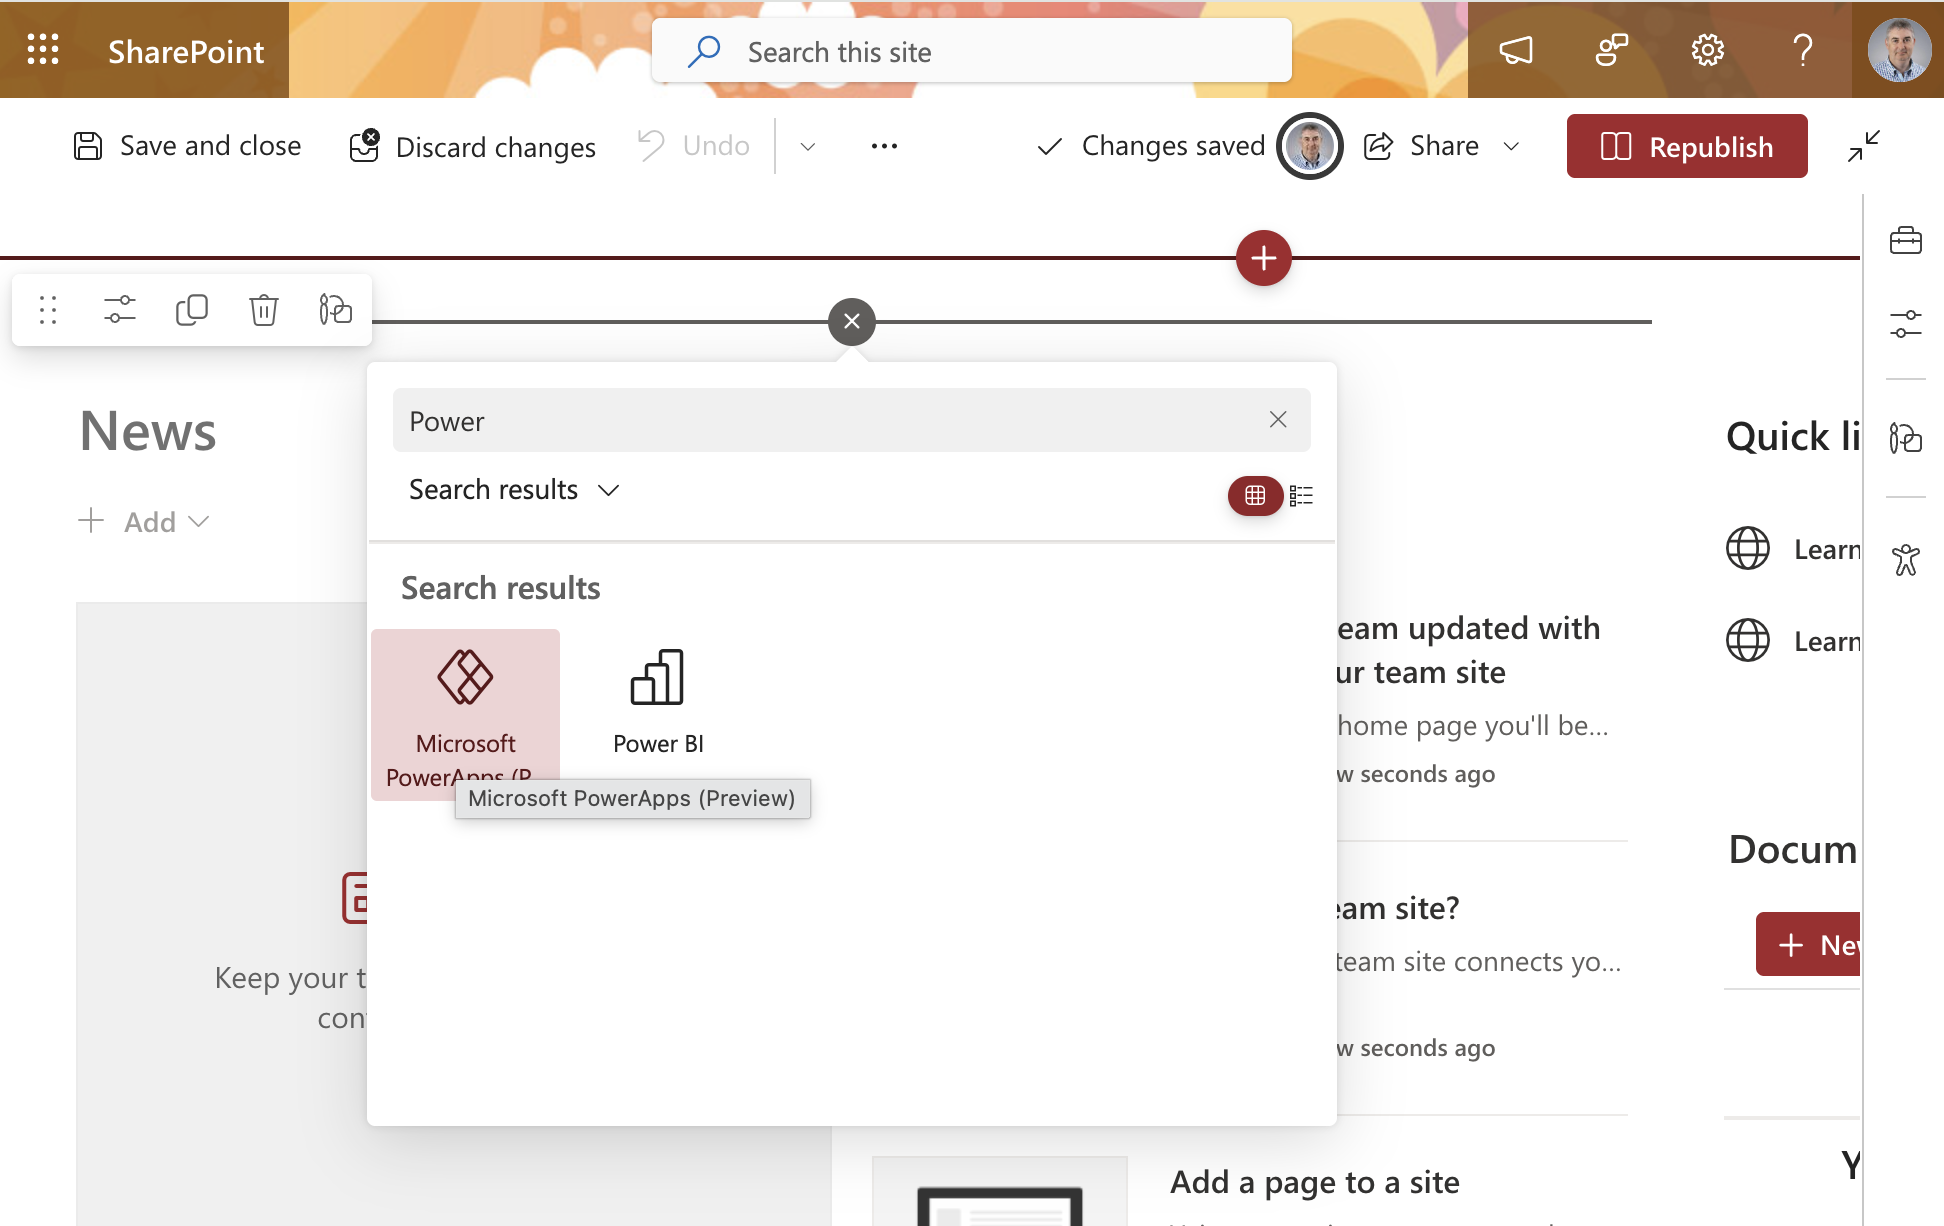Click the Share button

coord(1421,146)
